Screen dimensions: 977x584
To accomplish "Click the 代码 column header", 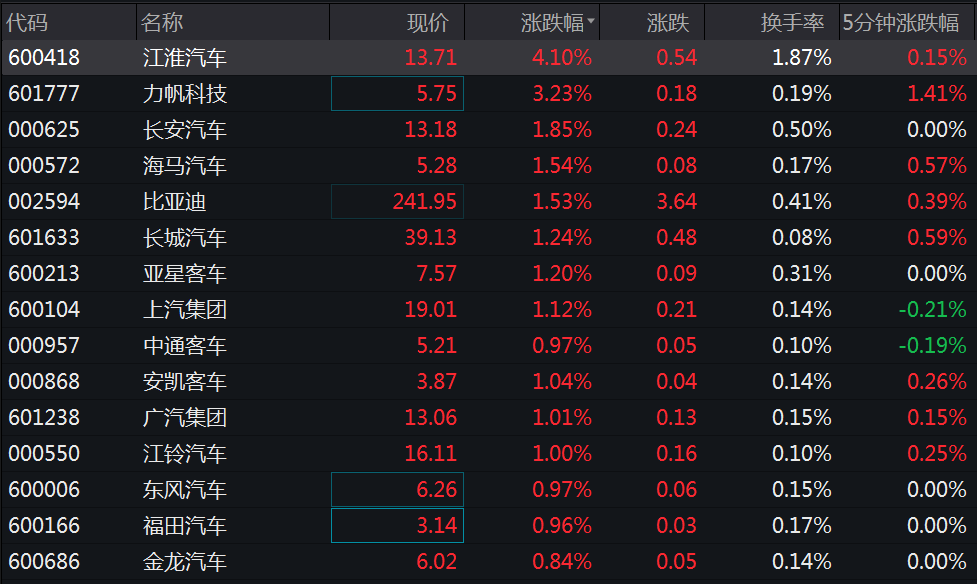I will 27,22.
